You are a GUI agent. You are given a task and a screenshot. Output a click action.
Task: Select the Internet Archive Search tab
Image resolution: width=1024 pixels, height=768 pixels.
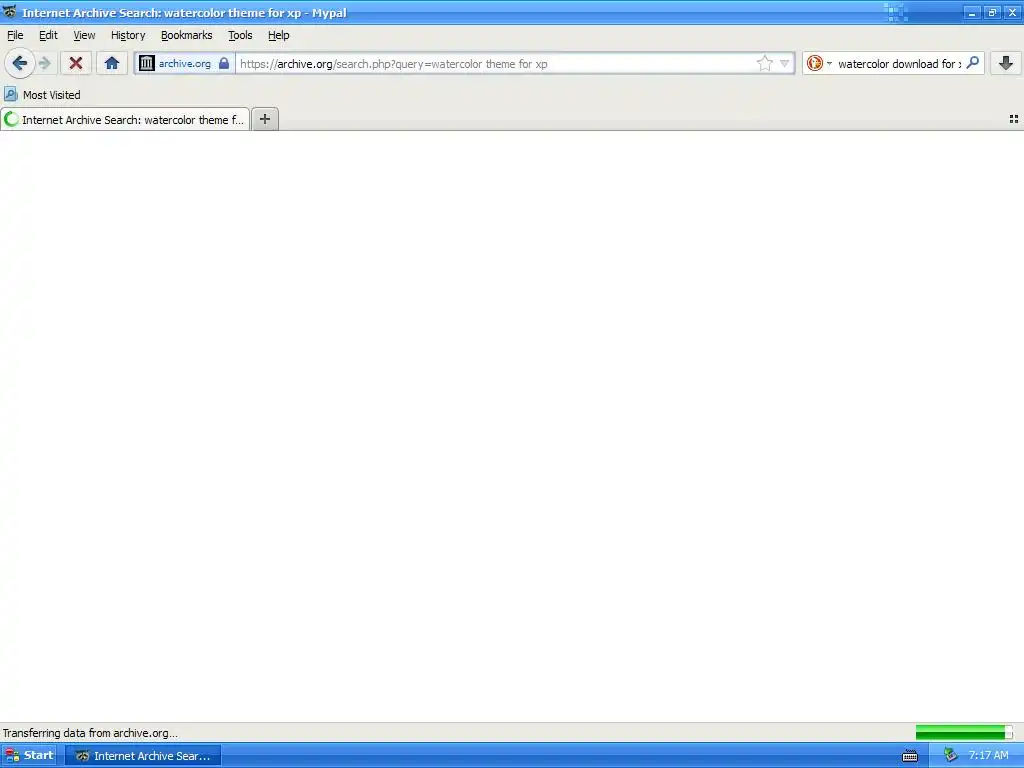click(125, 120)
